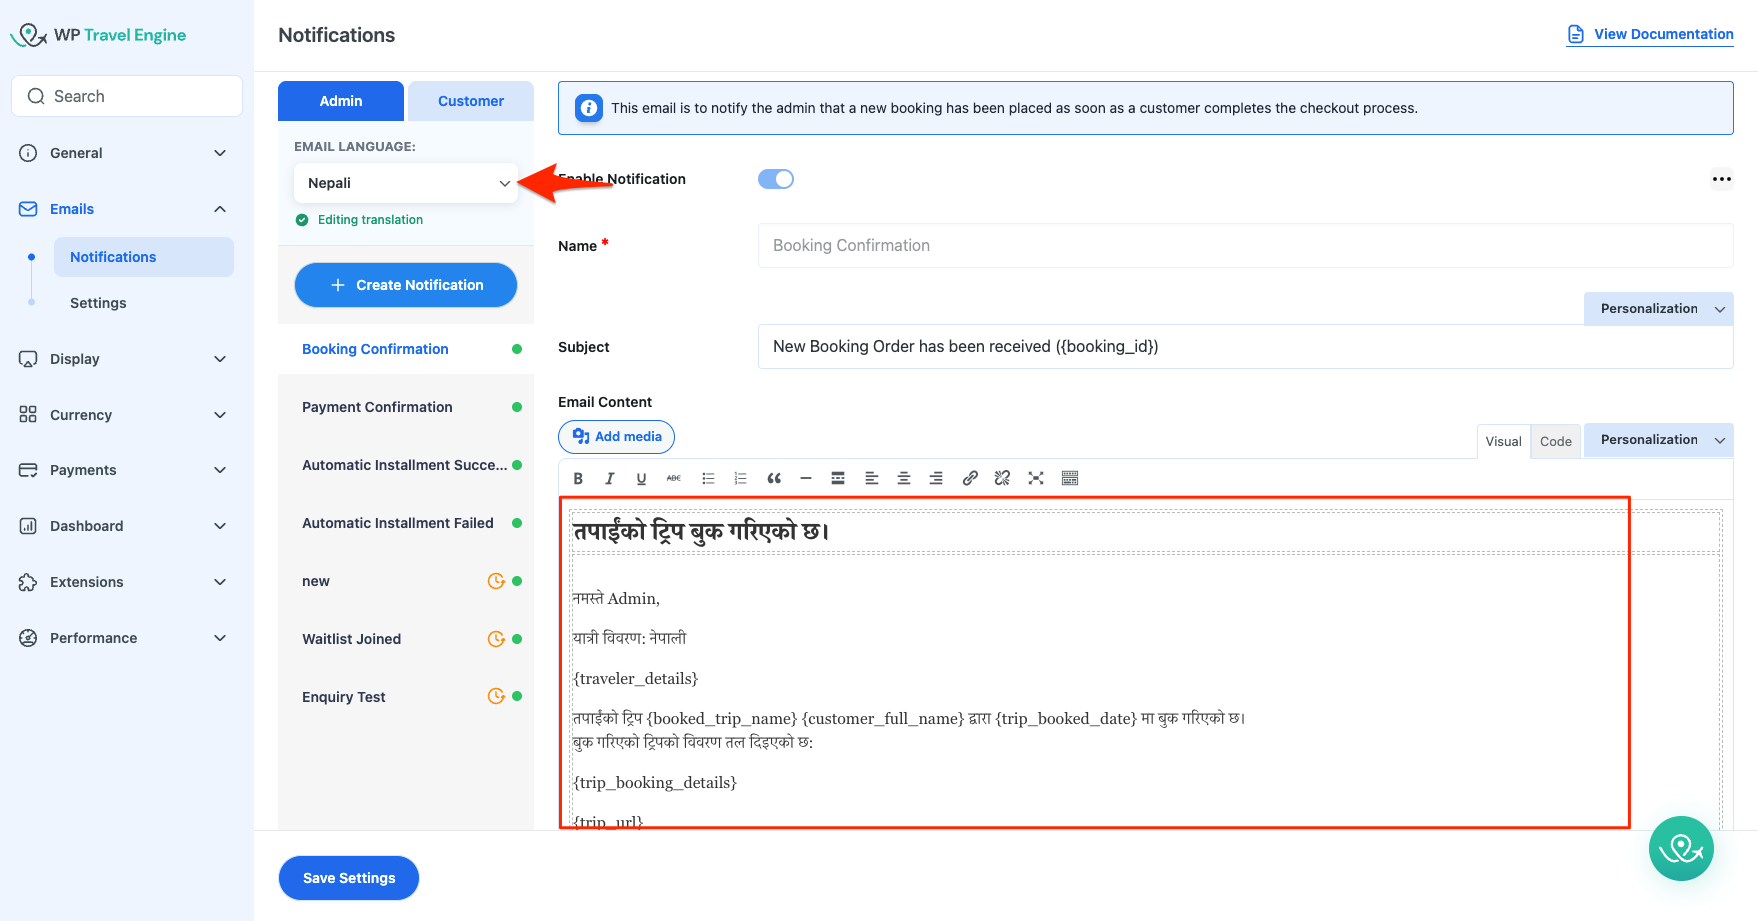Click the bulleted list icon
The height and width of the screenshot is (921, 1758).
708,478
